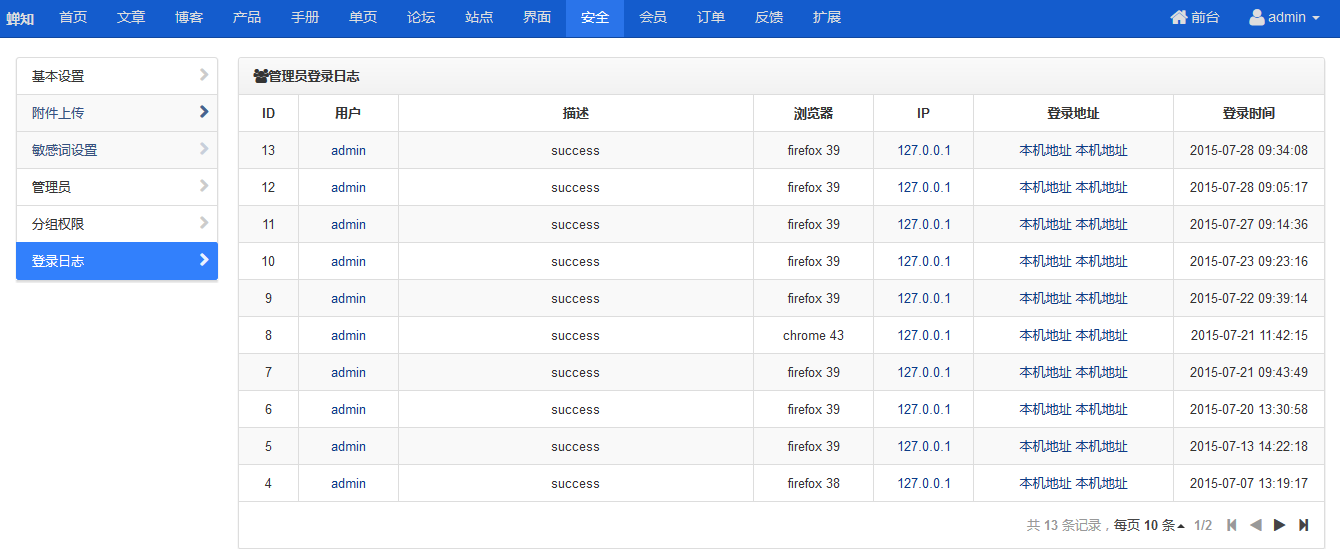The image size is (1340, 549).
Task: Jump to the last page of records
Action: 1304,525
